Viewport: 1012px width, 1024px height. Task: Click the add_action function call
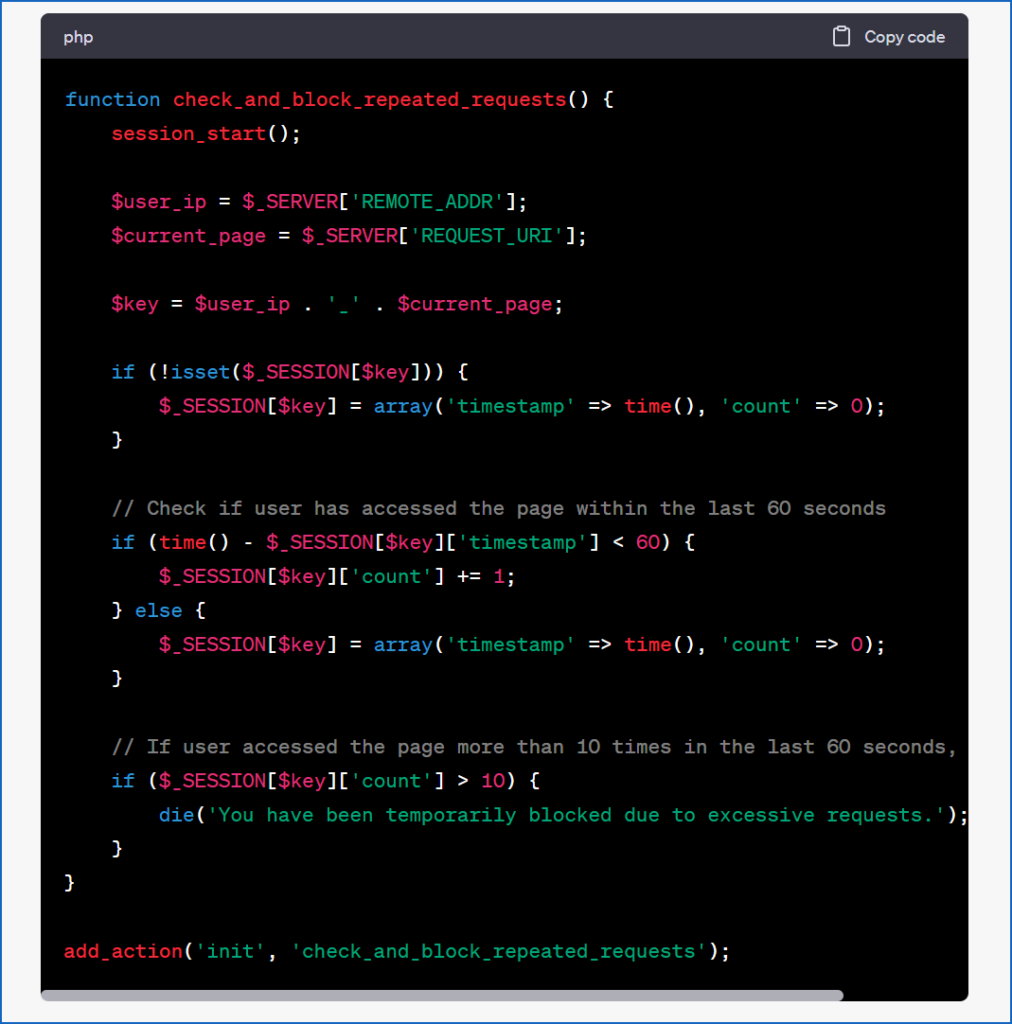click(123, 951)
